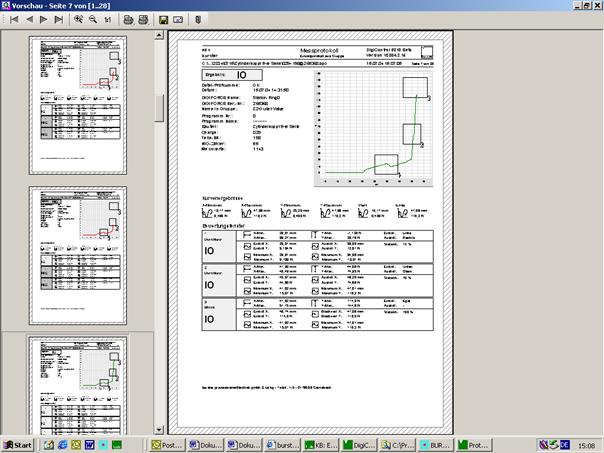
Task: Zoom in with the magnifier plus icon
Action: [x=79, y=19]
